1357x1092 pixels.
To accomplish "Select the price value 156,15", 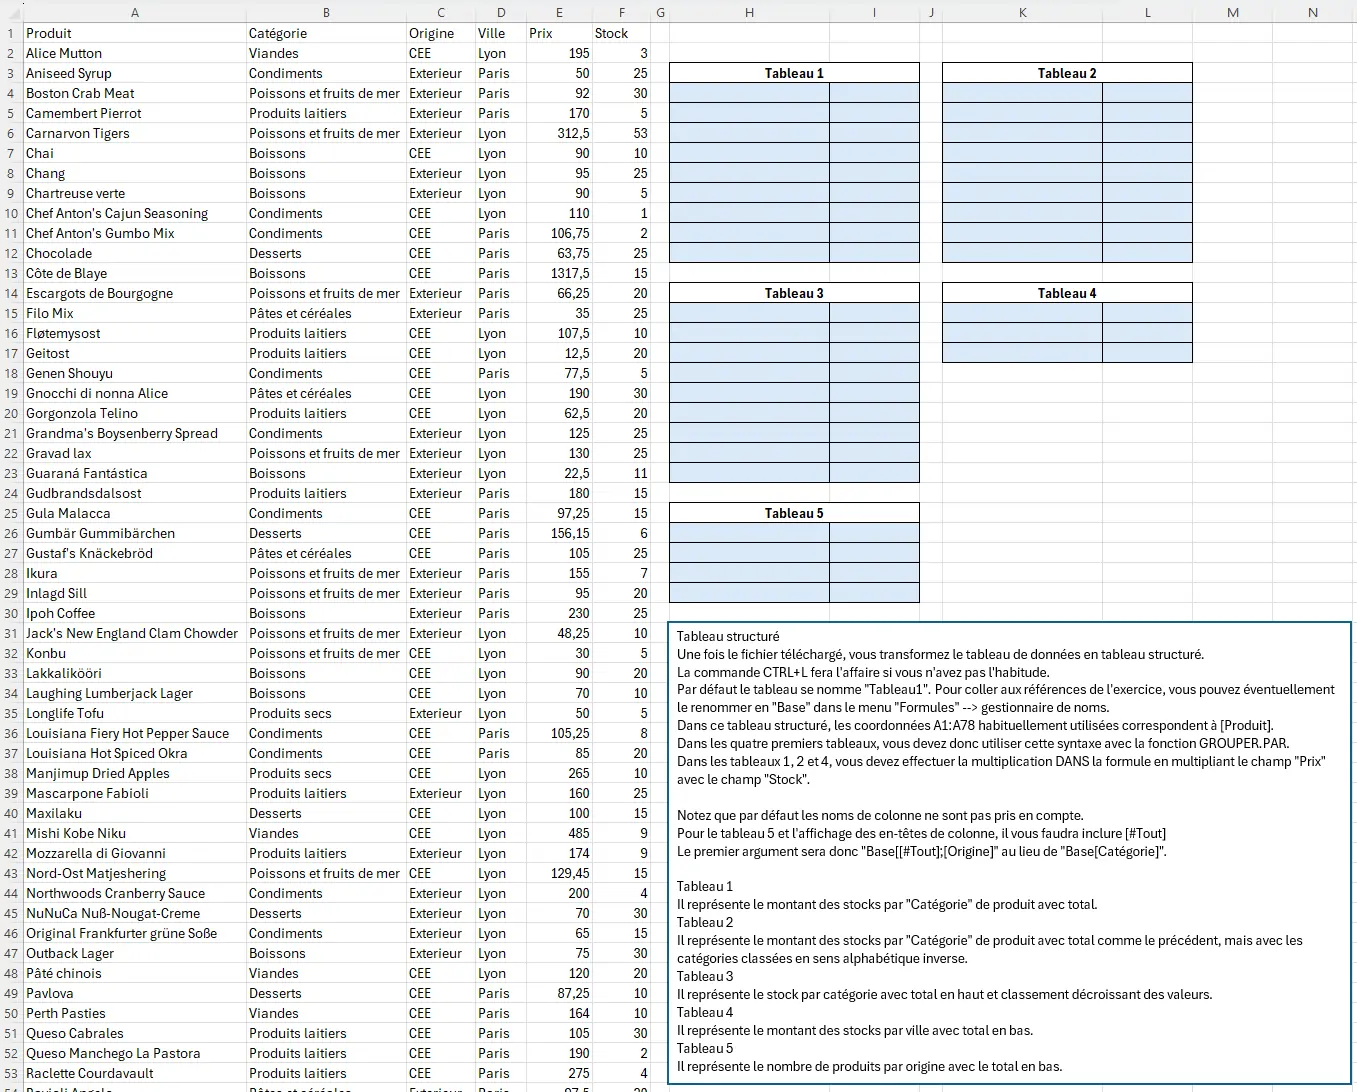I will (x=559, y=533).
